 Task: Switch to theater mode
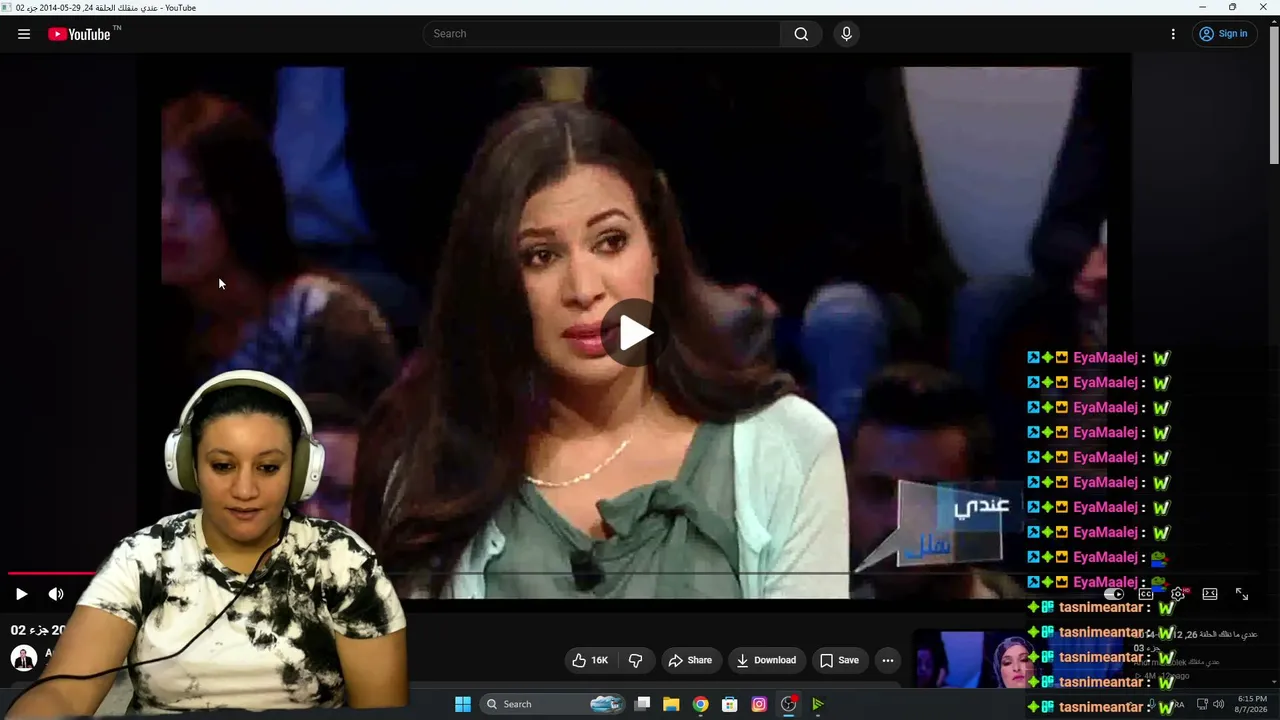click(x=1210, y=594)
